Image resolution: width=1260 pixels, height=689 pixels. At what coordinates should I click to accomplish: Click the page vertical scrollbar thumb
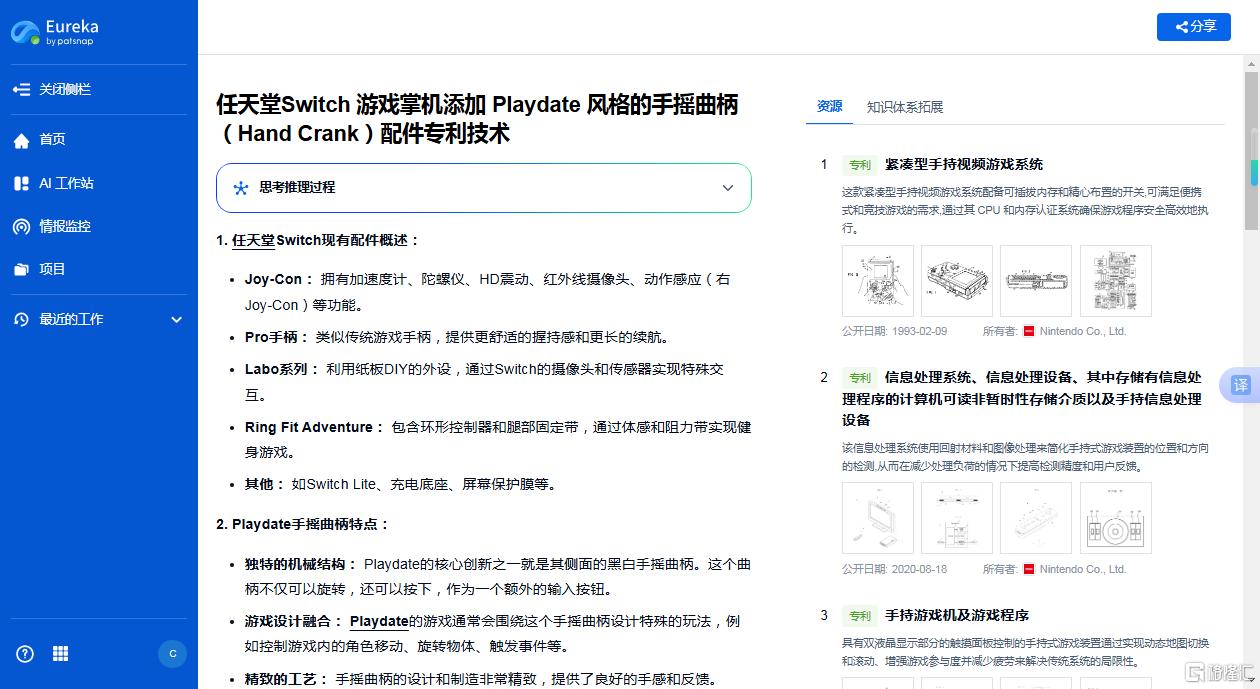pos(1252,150)
